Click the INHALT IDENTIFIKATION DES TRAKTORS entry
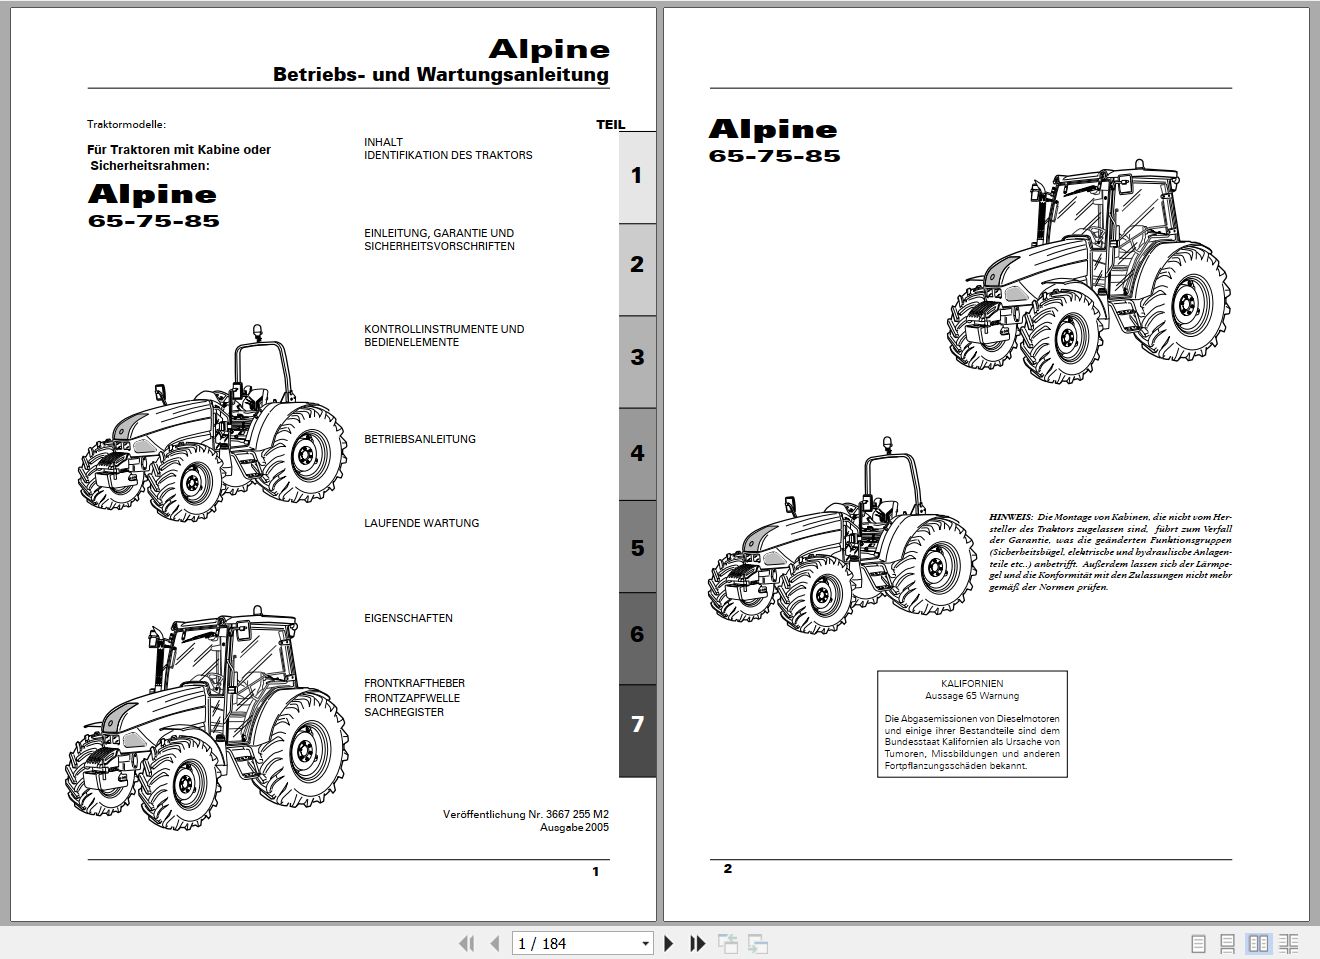1320x959 pixels. point(448,149)
